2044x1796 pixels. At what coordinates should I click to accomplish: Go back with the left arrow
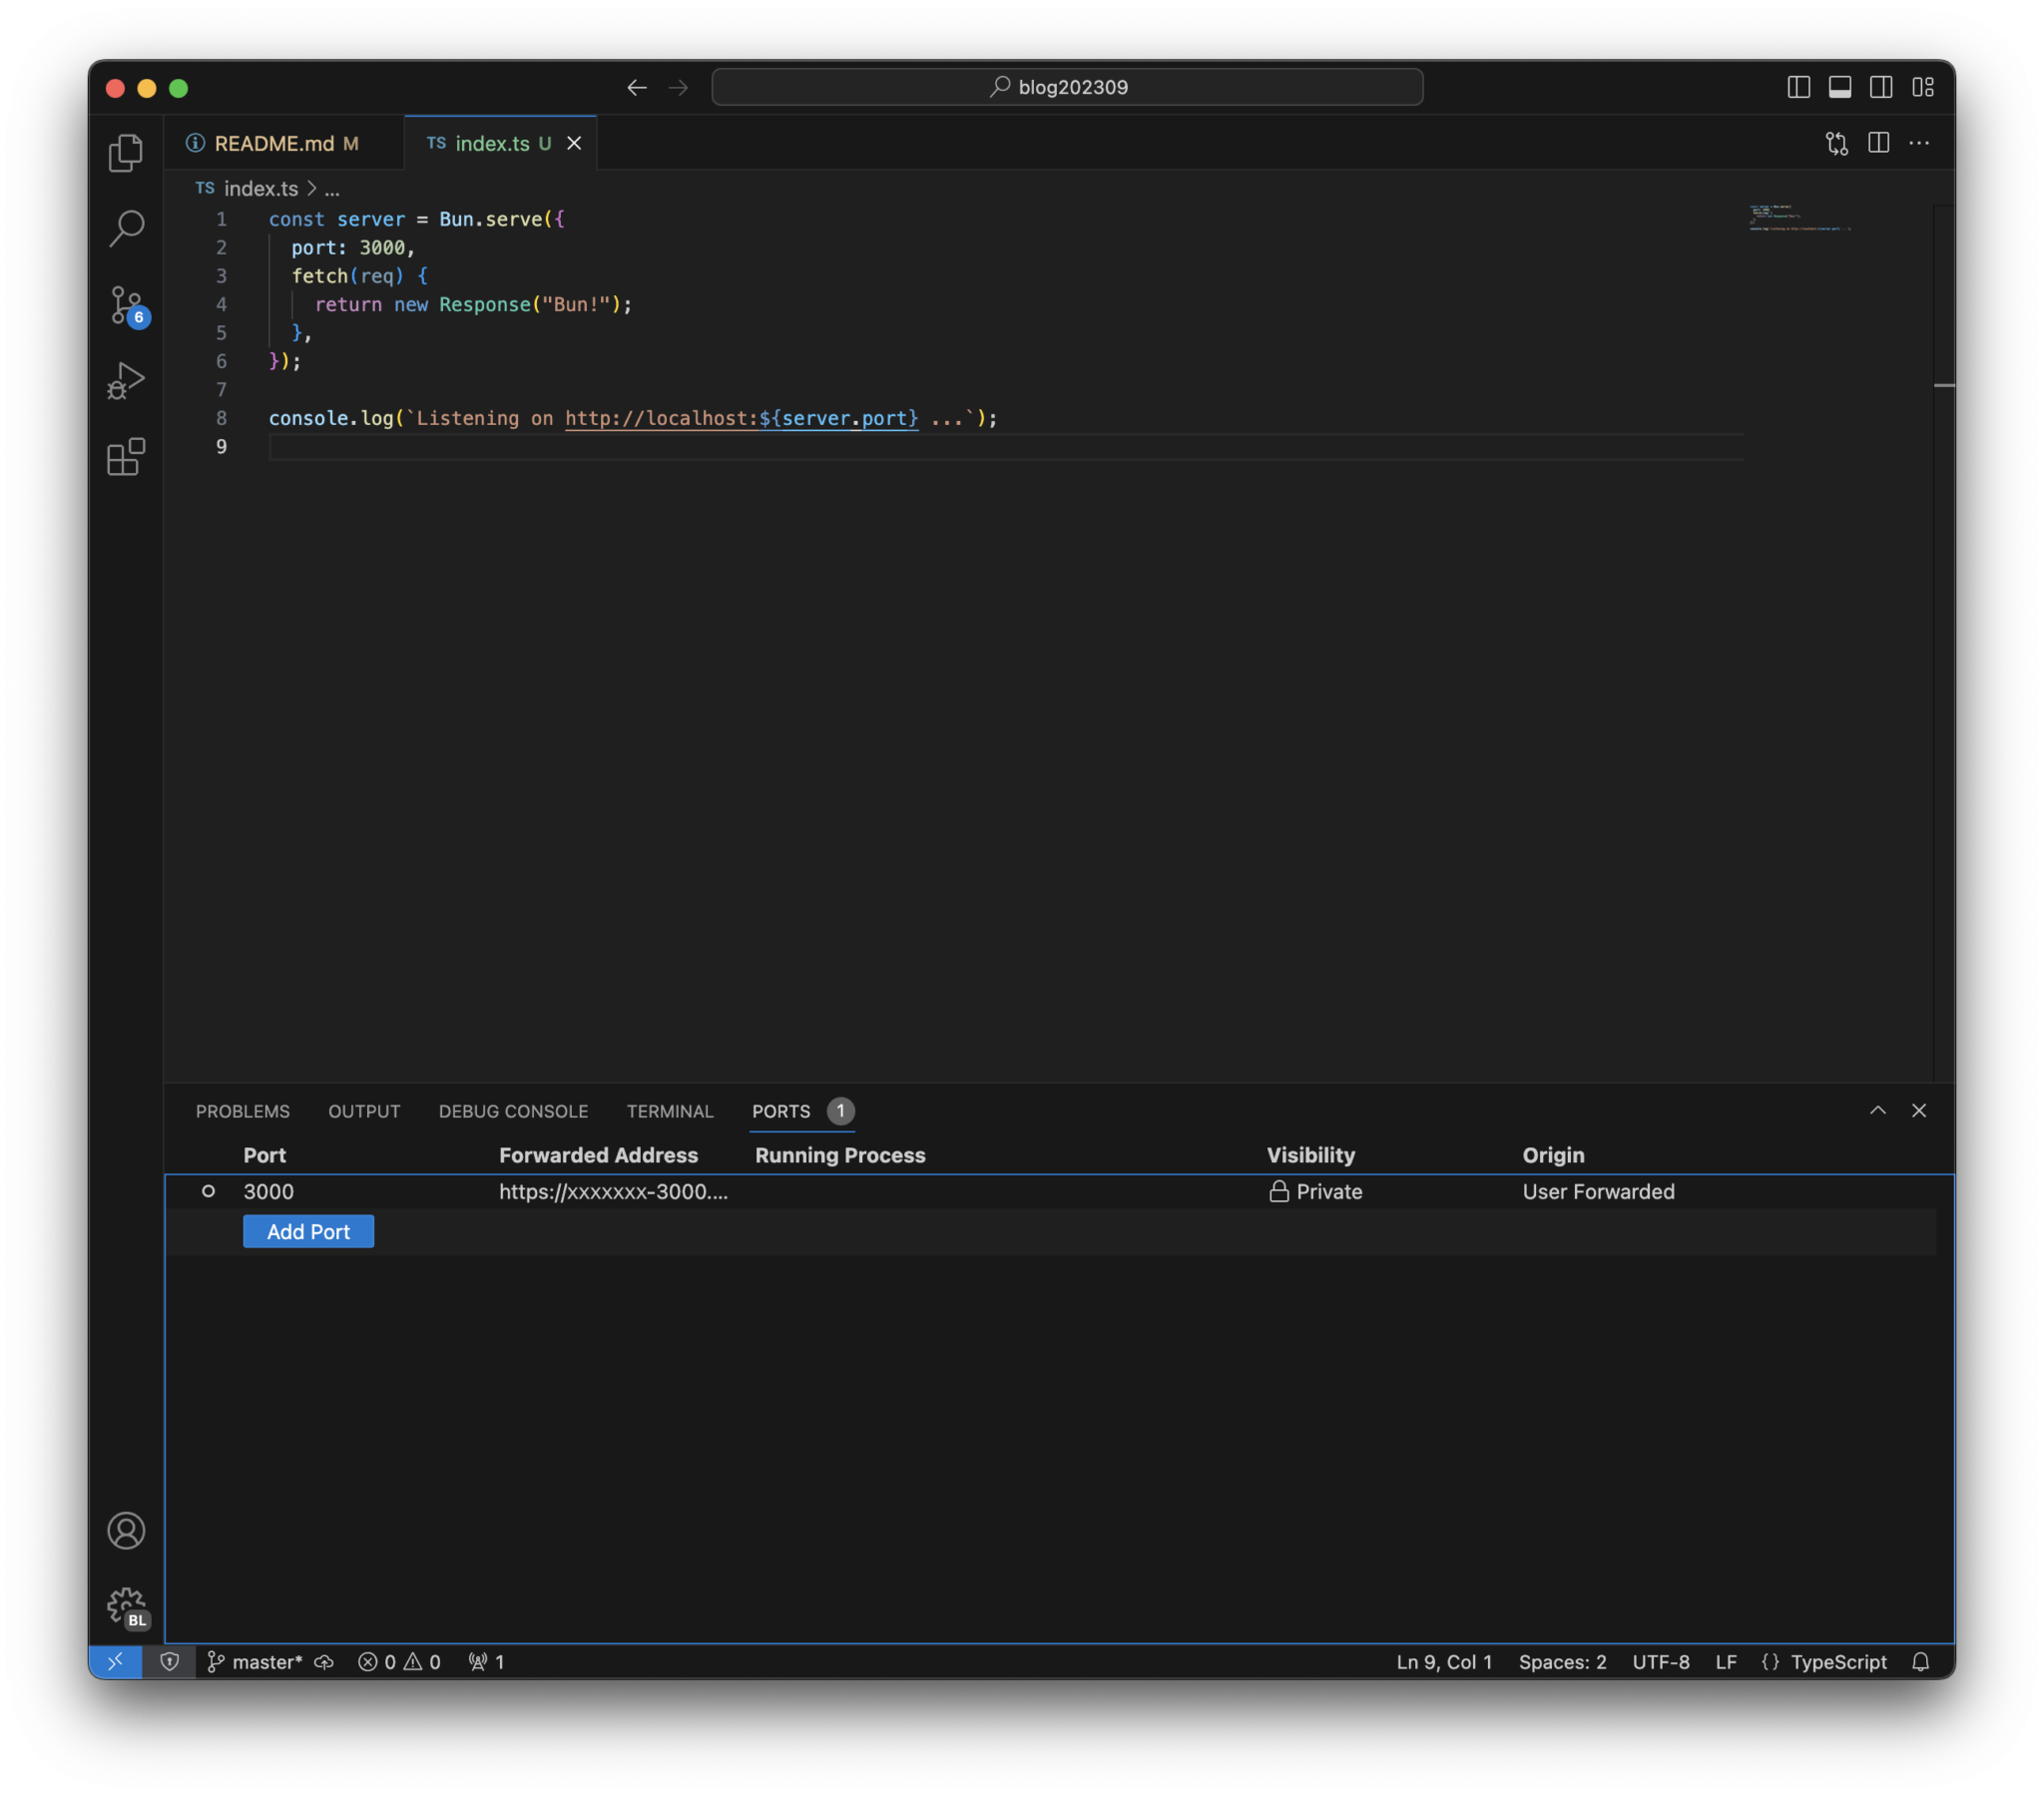[x=637, y=88]
